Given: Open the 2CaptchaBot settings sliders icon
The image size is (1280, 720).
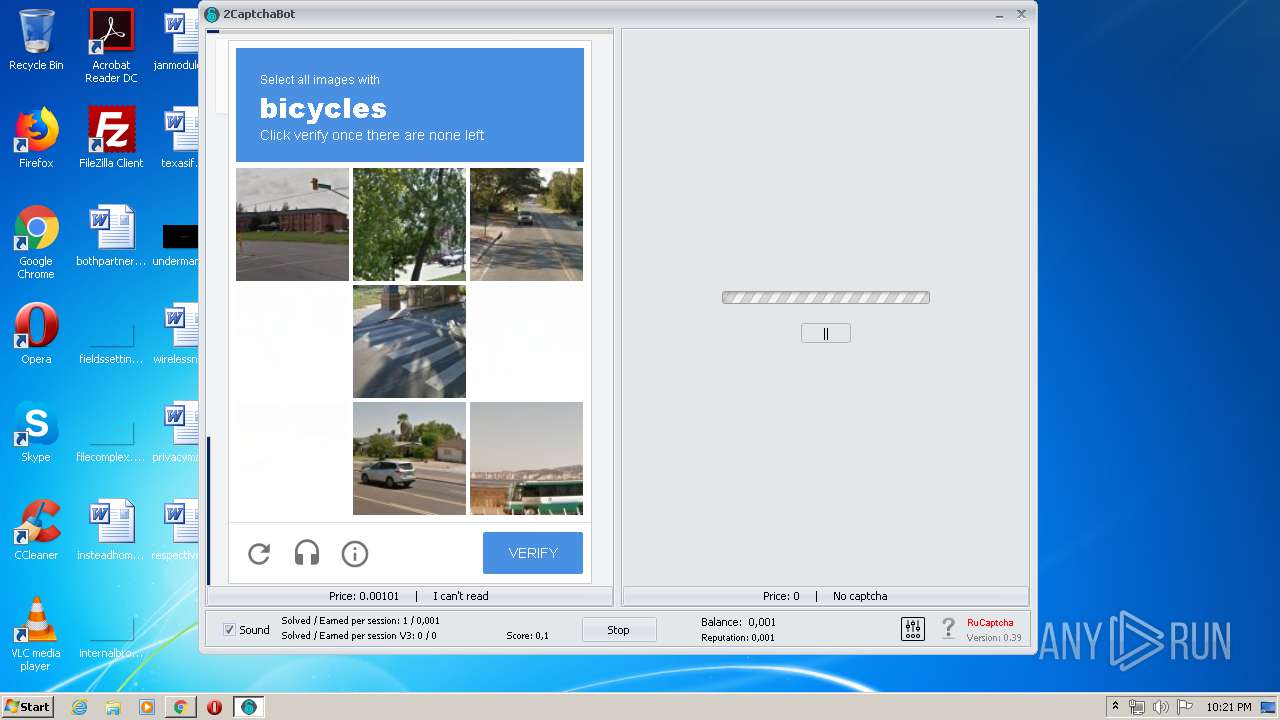Looking at the screenshot, I should [913, 629].
